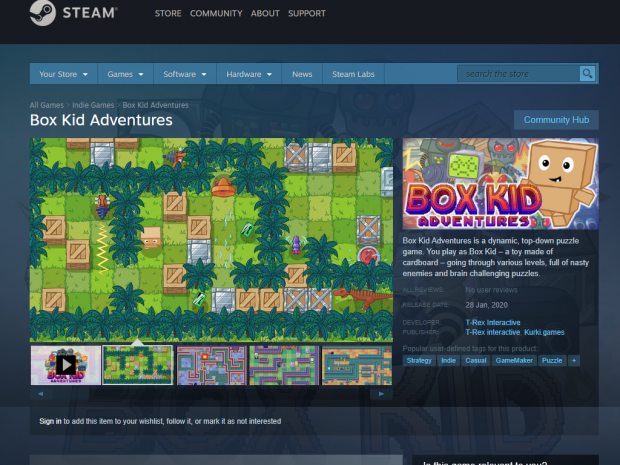Open the ABOUT page in the header
This screenshot has width=620, height=465.
[x=265, y=13]
